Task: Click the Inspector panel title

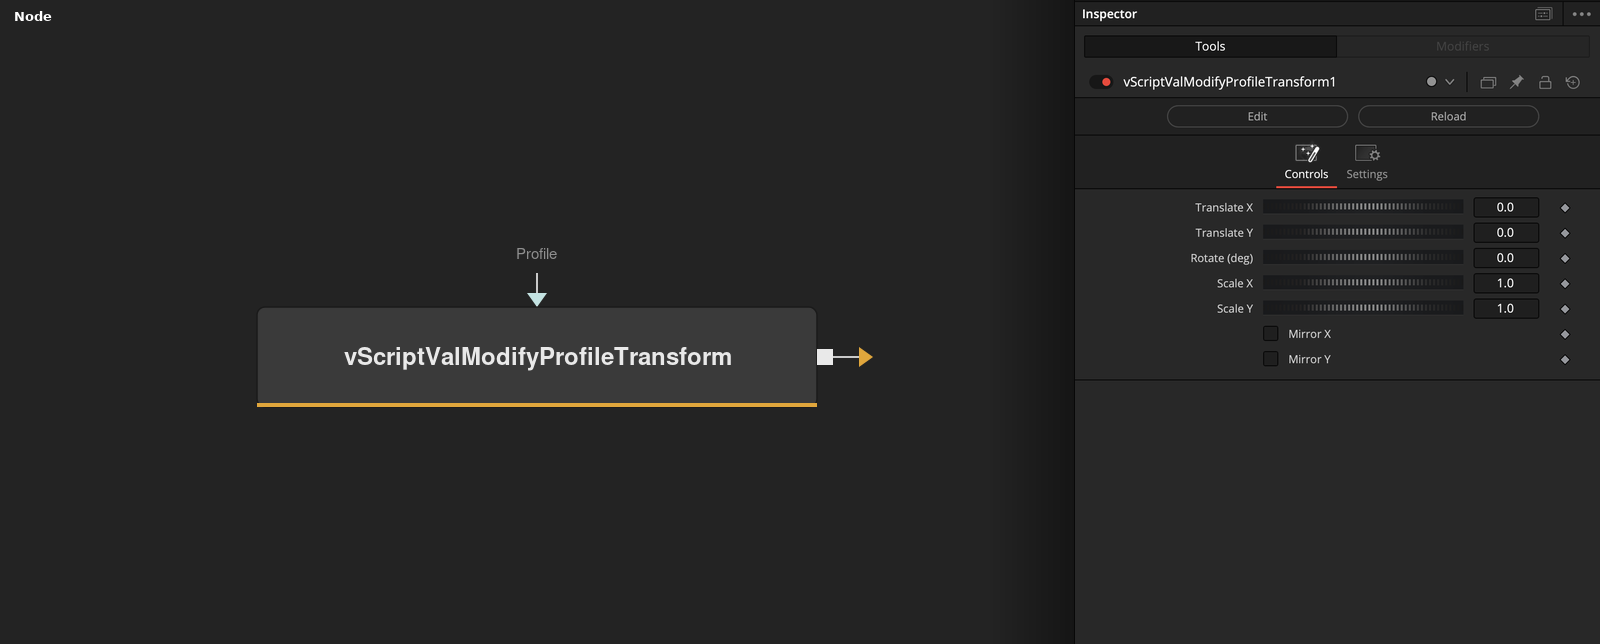Action: (1109, 14)
